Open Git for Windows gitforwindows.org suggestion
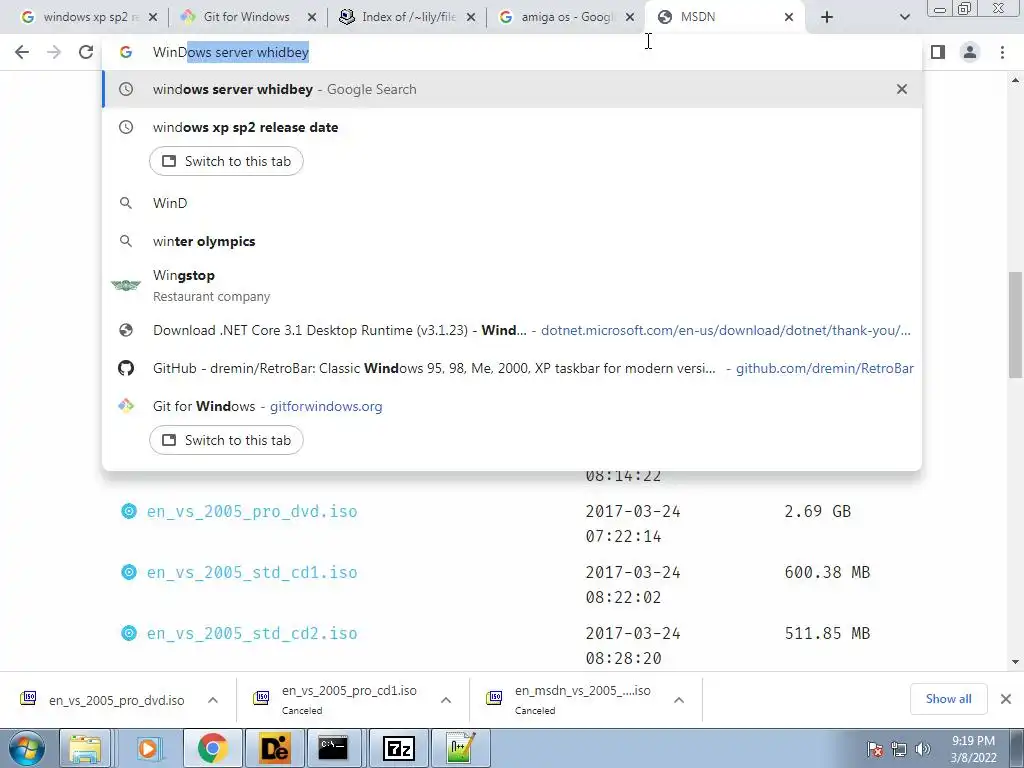Viewport: 1024px width, 768px height. click(512, 406)
